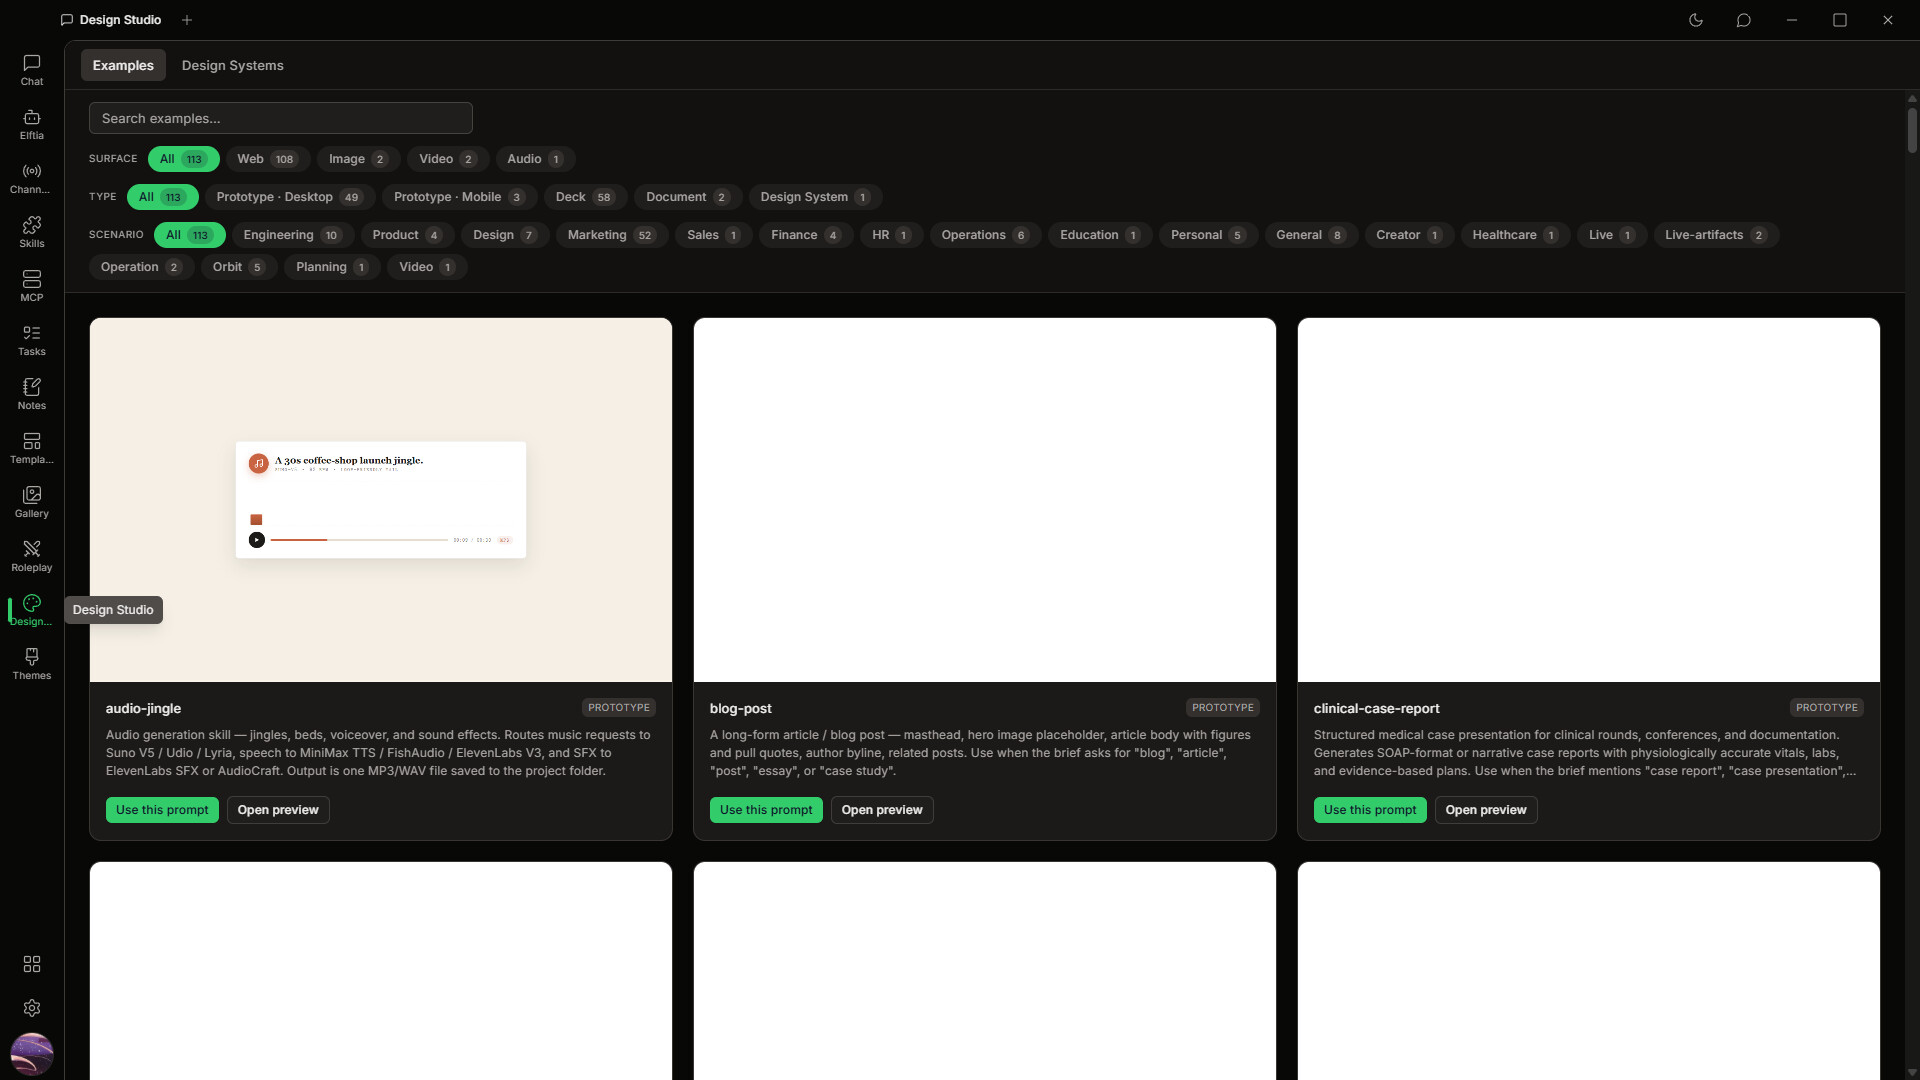Viewport: 1920px width, 1080px height.
Task: Filter scenario by Marketing
Action: [612, 235]
